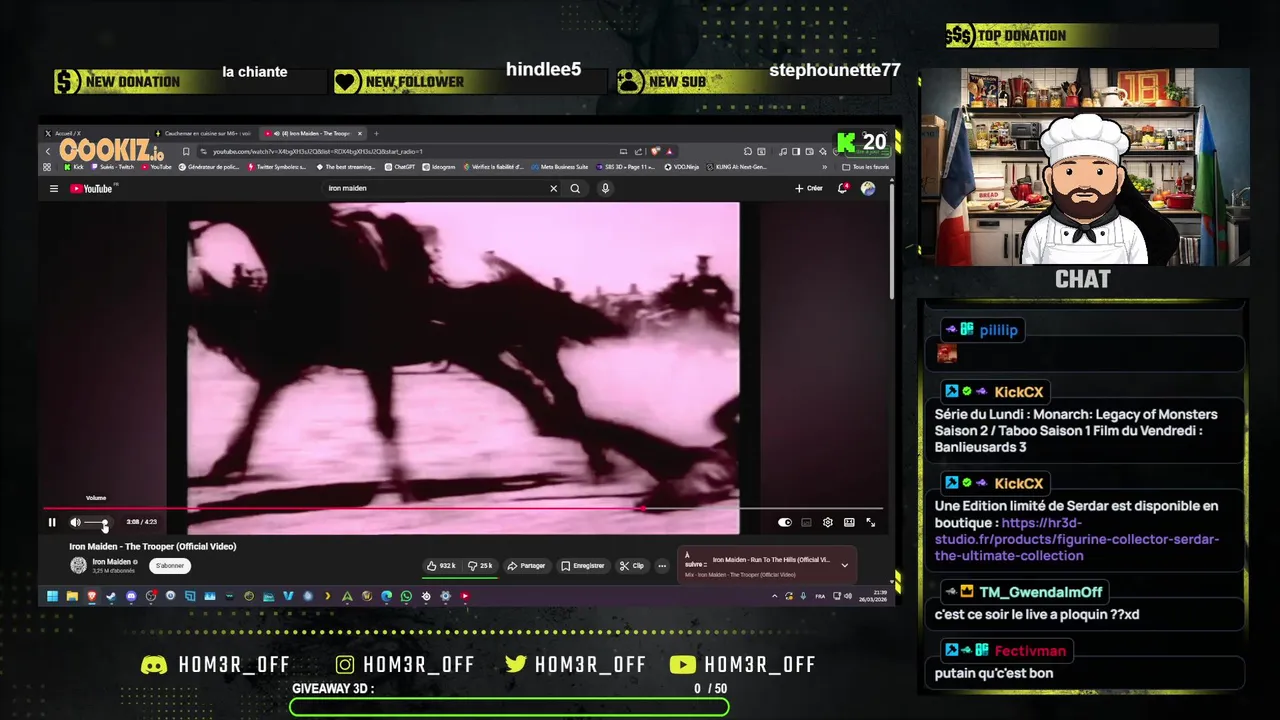The width and height of the screenshot is (1280, 720).
Task: Adjust the YouTube volume slider
Action: coord(96,522)
